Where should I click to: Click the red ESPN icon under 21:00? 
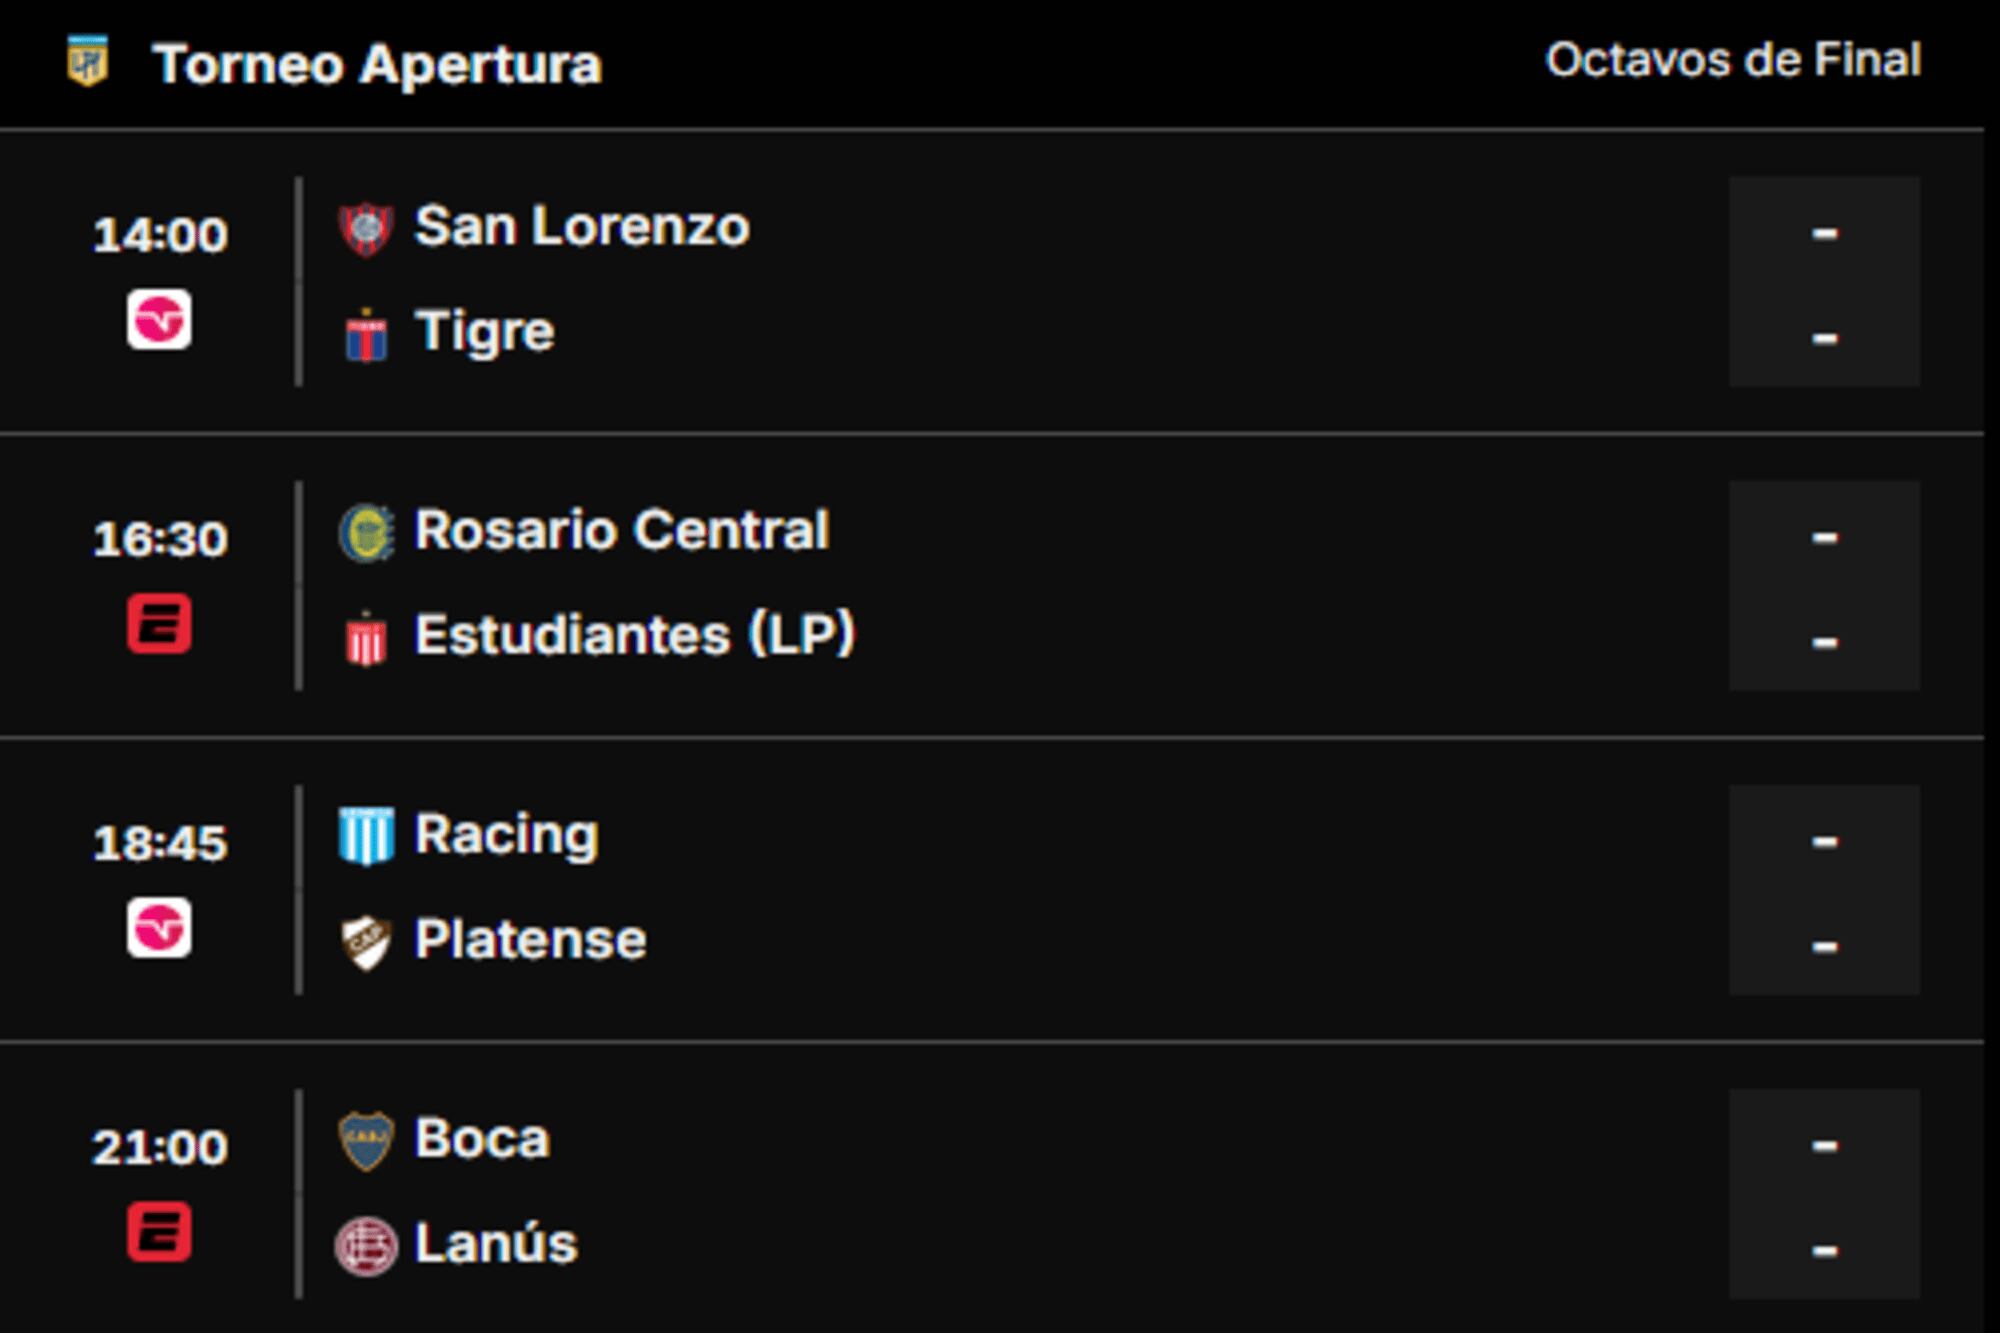tap(159, 1231)
